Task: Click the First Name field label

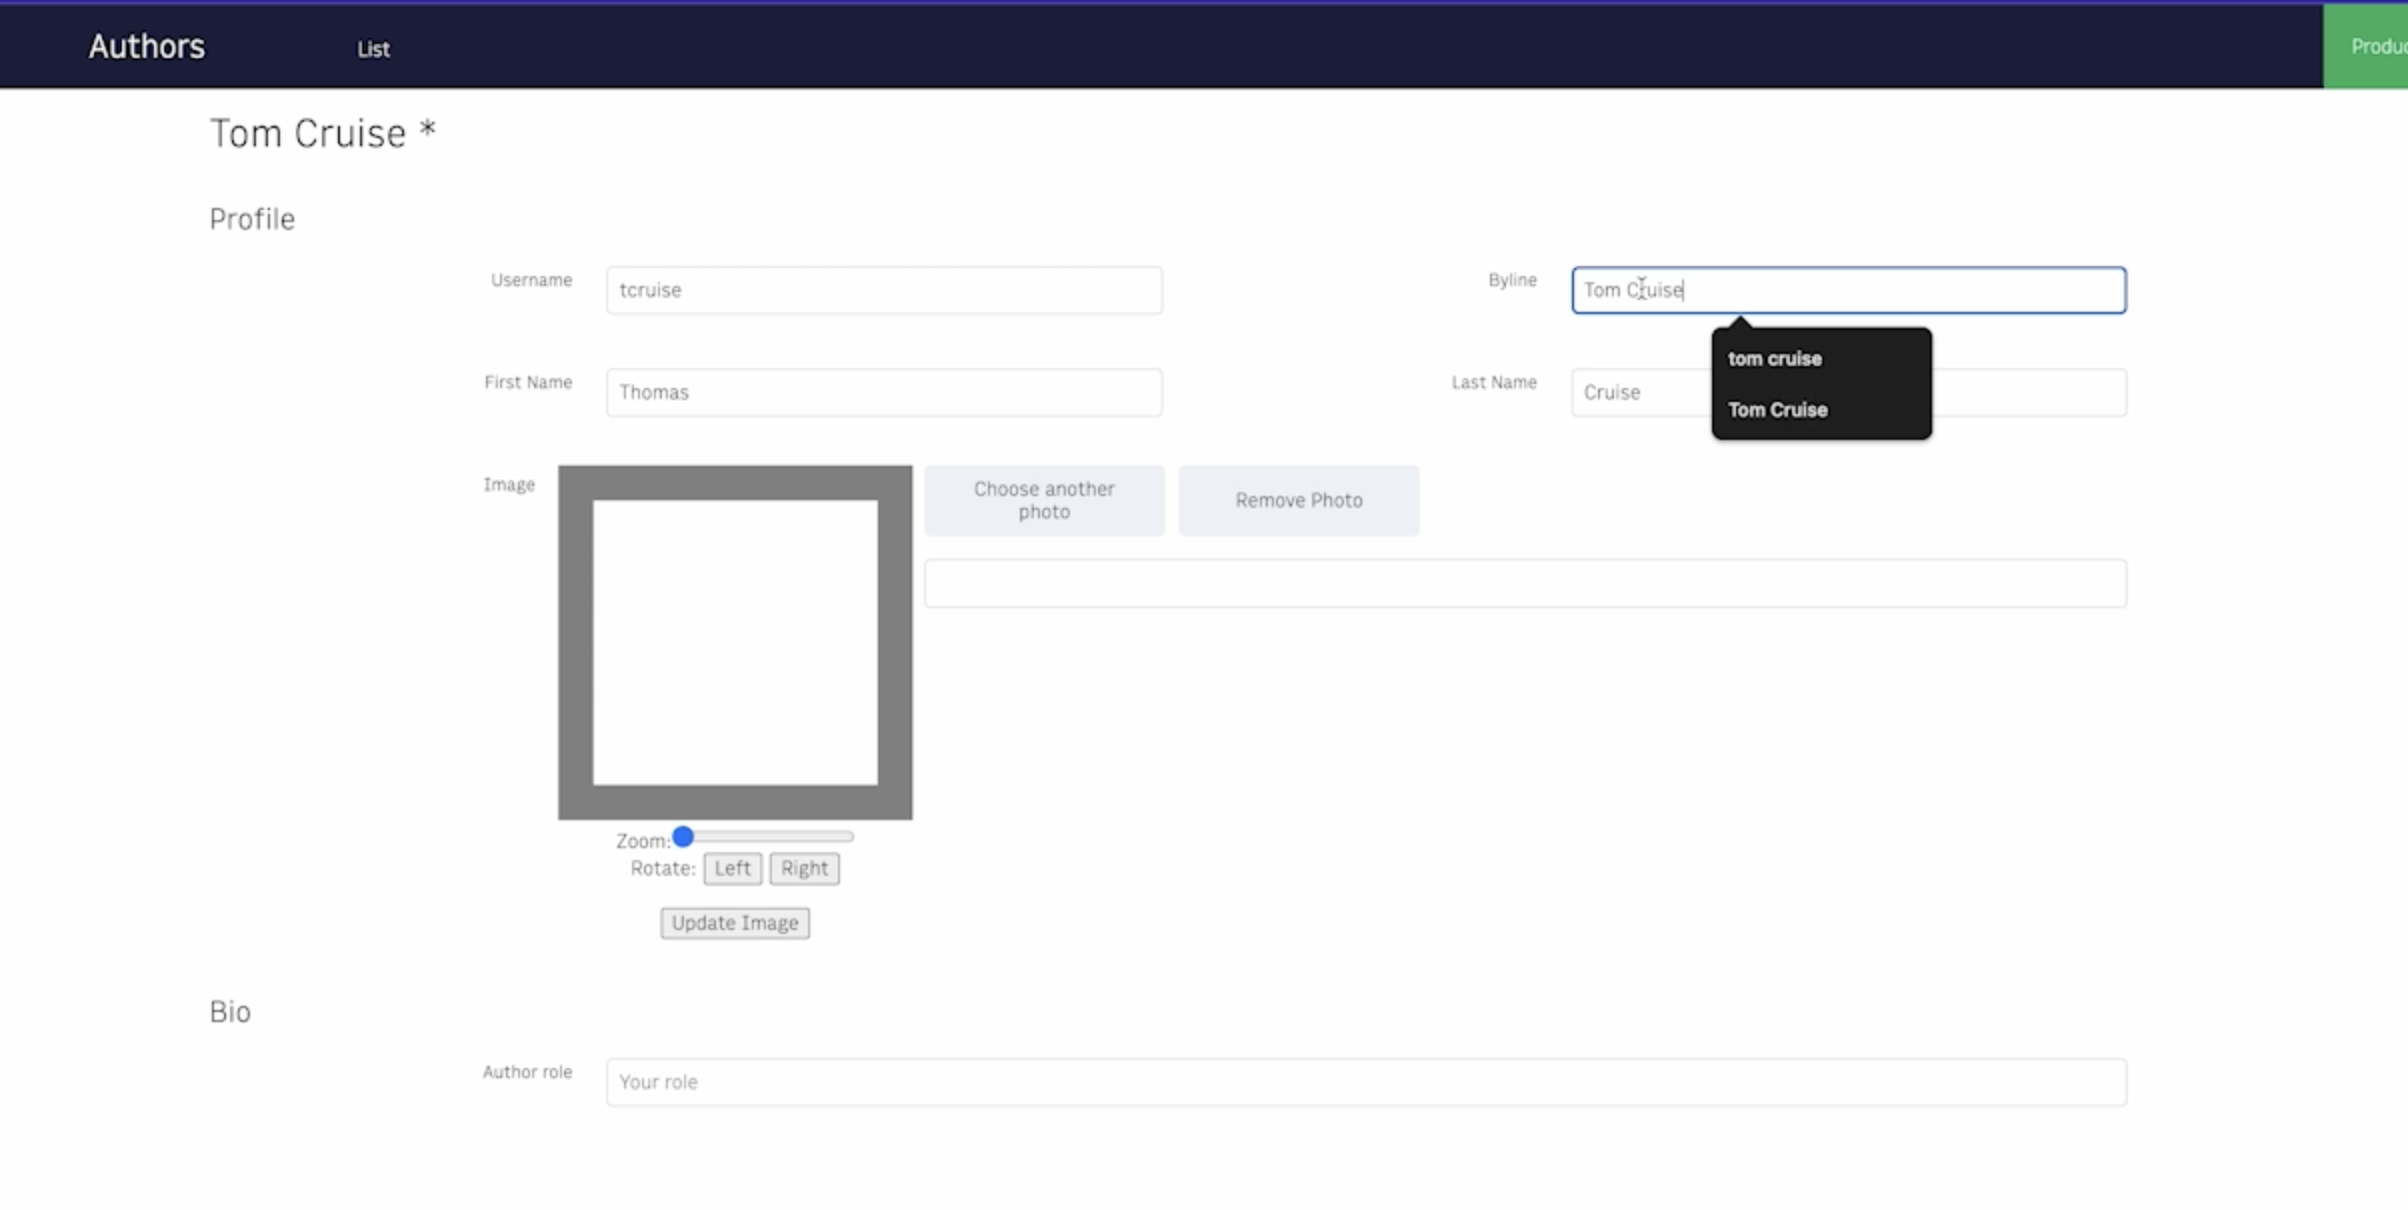Action: [x=528, y=382]
